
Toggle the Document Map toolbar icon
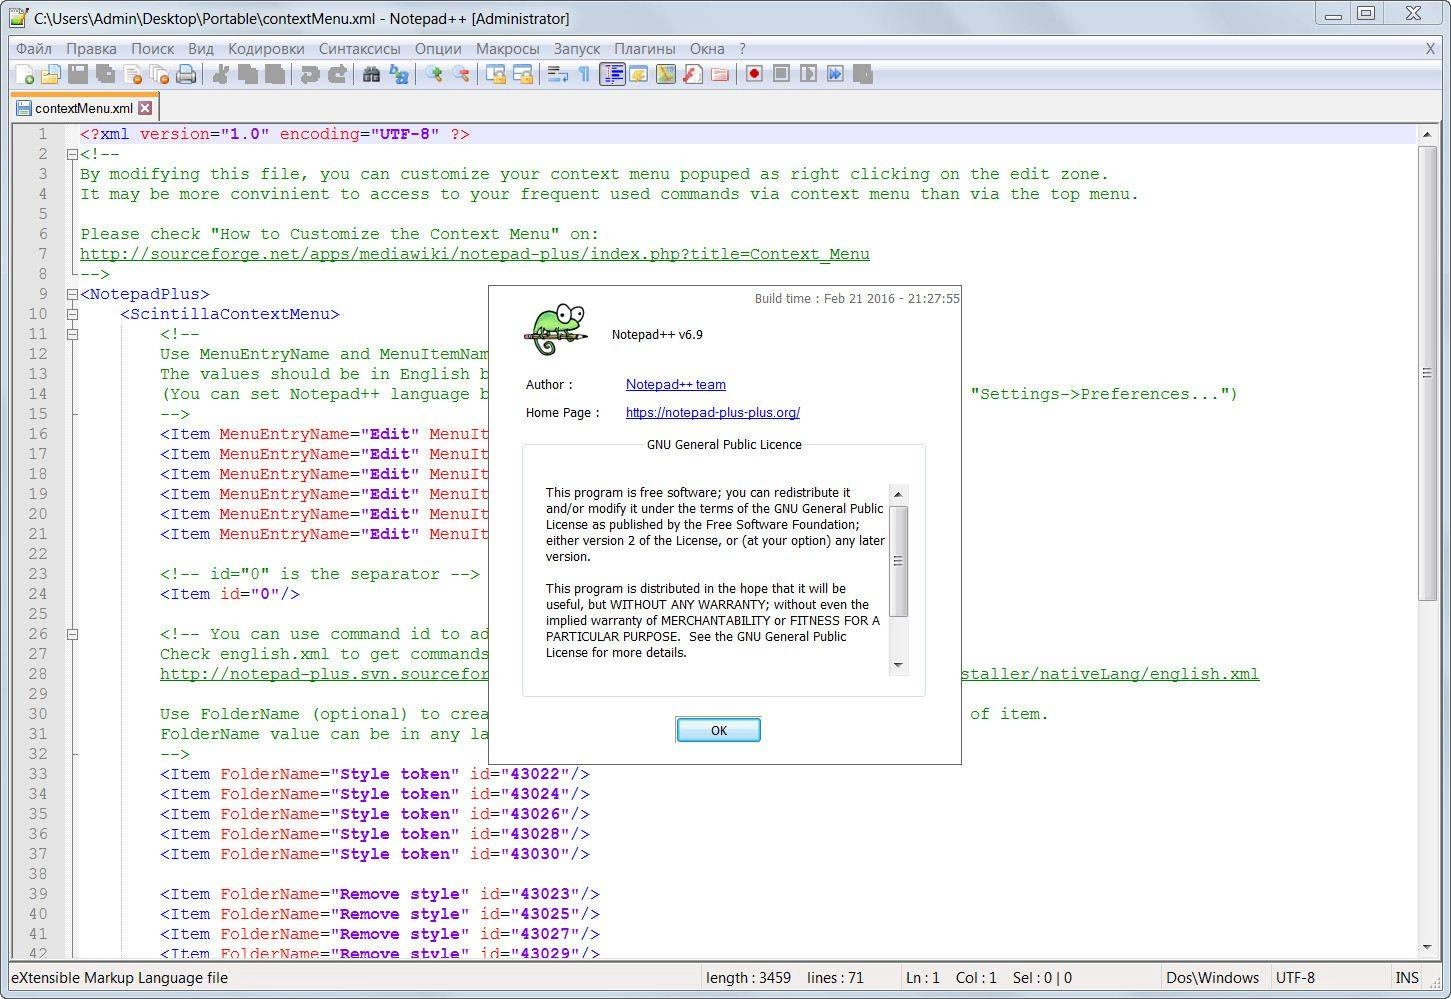(x=666, y=74)
